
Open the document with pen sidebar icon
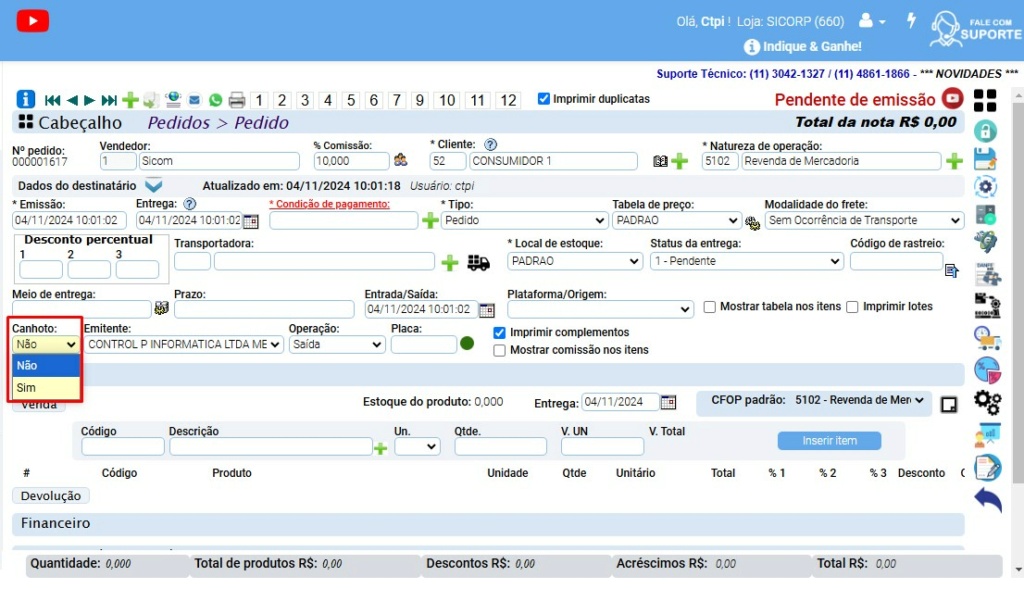(987, 467)
